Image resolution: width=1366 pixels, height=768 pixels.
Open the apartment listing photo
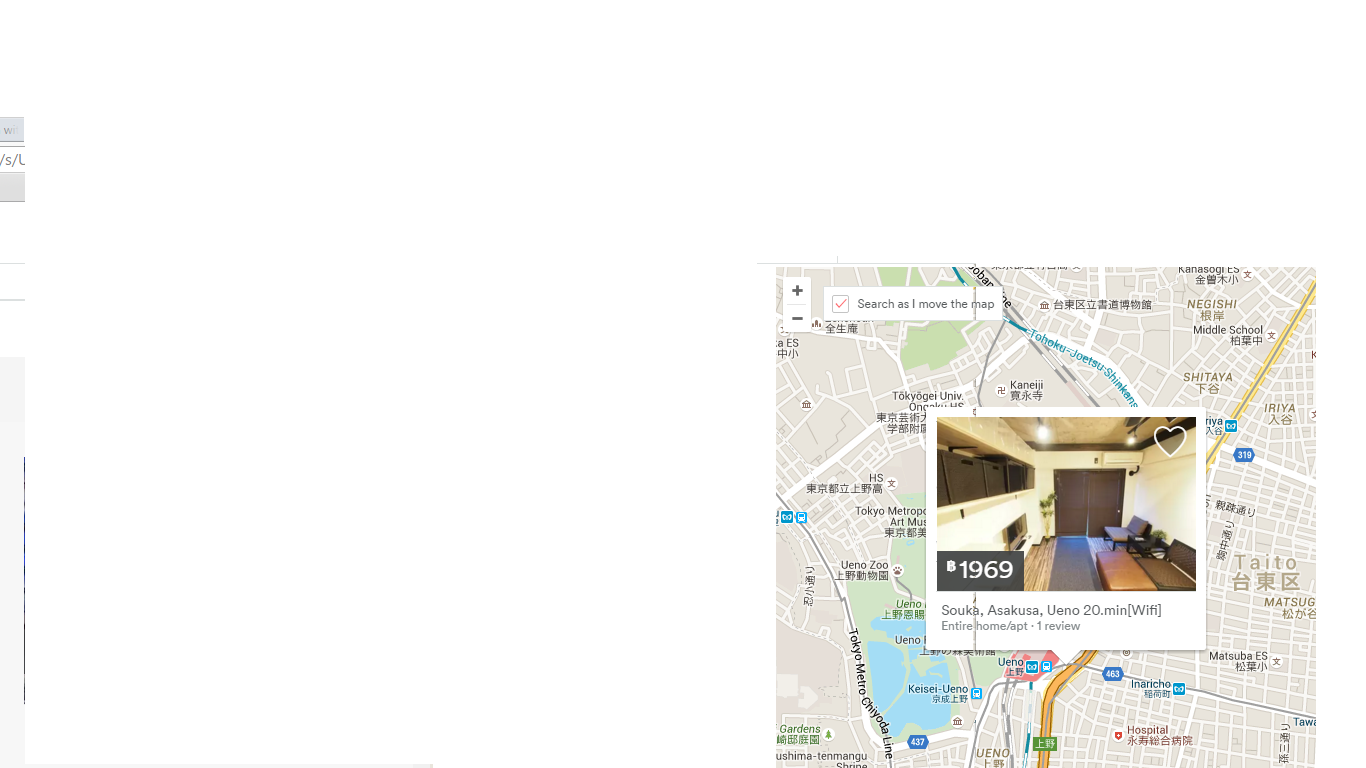tap(1066, 504)
